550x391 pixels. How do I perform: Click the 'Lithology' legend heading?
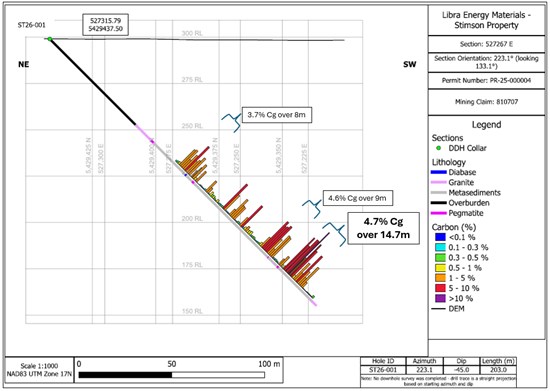[449, 162]
